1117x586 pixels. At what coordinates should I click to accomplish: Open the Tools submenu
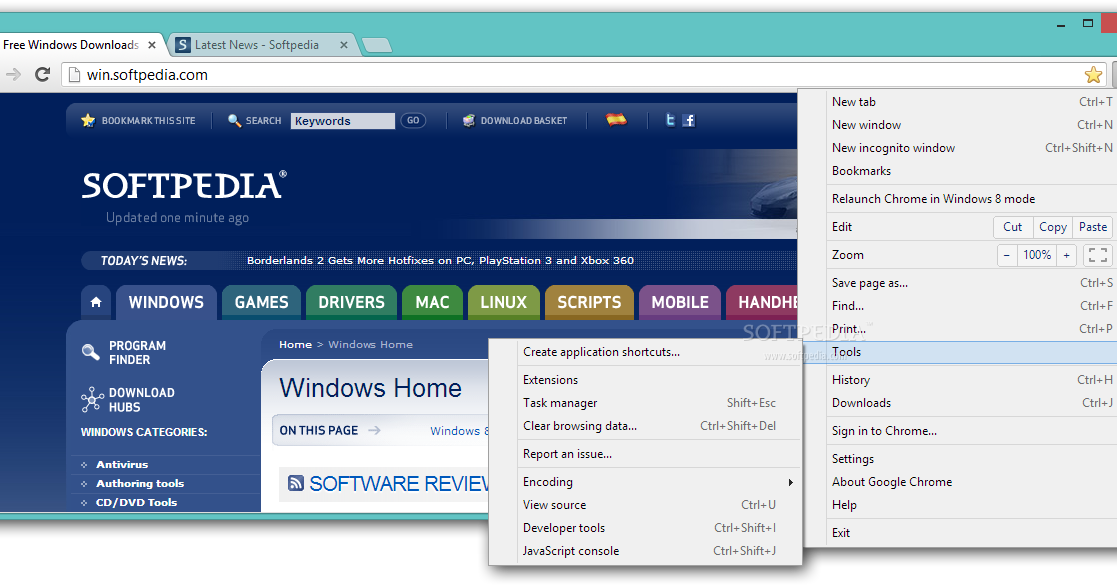tap(960, 352)
